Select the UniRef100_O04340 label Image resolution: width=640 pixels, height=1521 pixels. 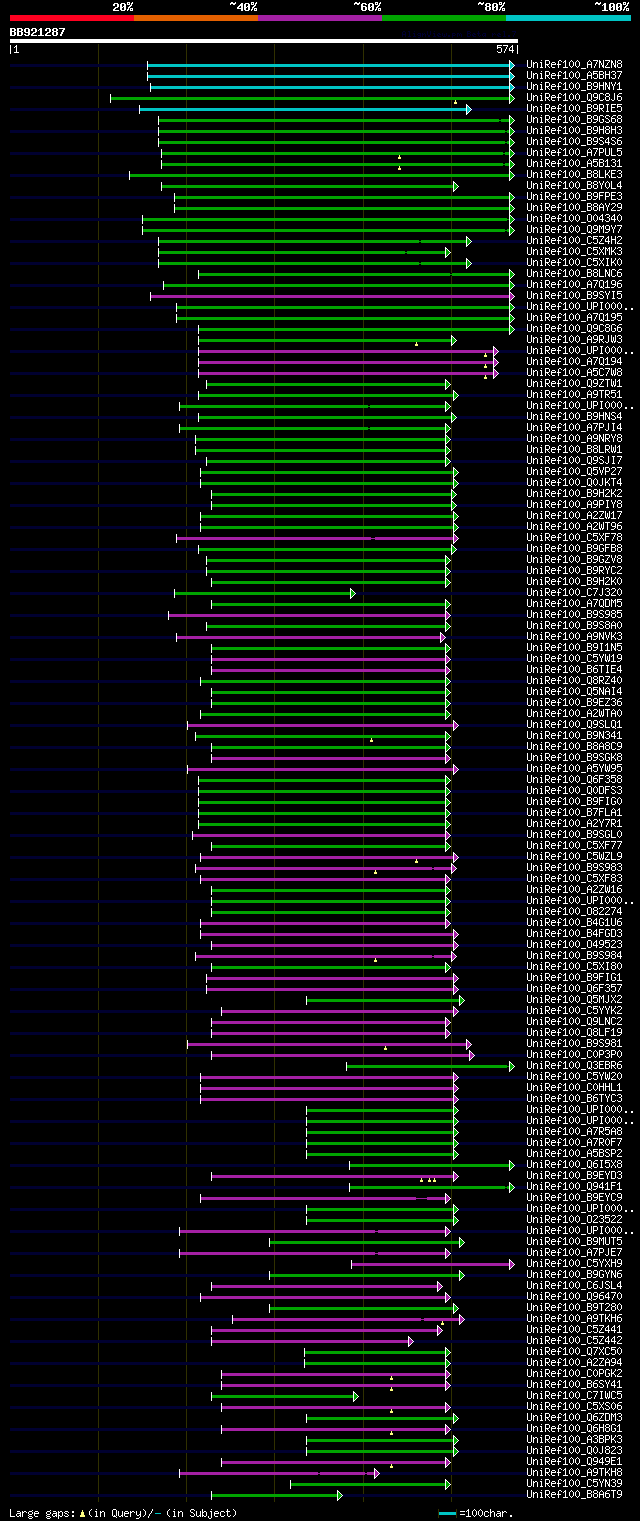coord(574,218)
